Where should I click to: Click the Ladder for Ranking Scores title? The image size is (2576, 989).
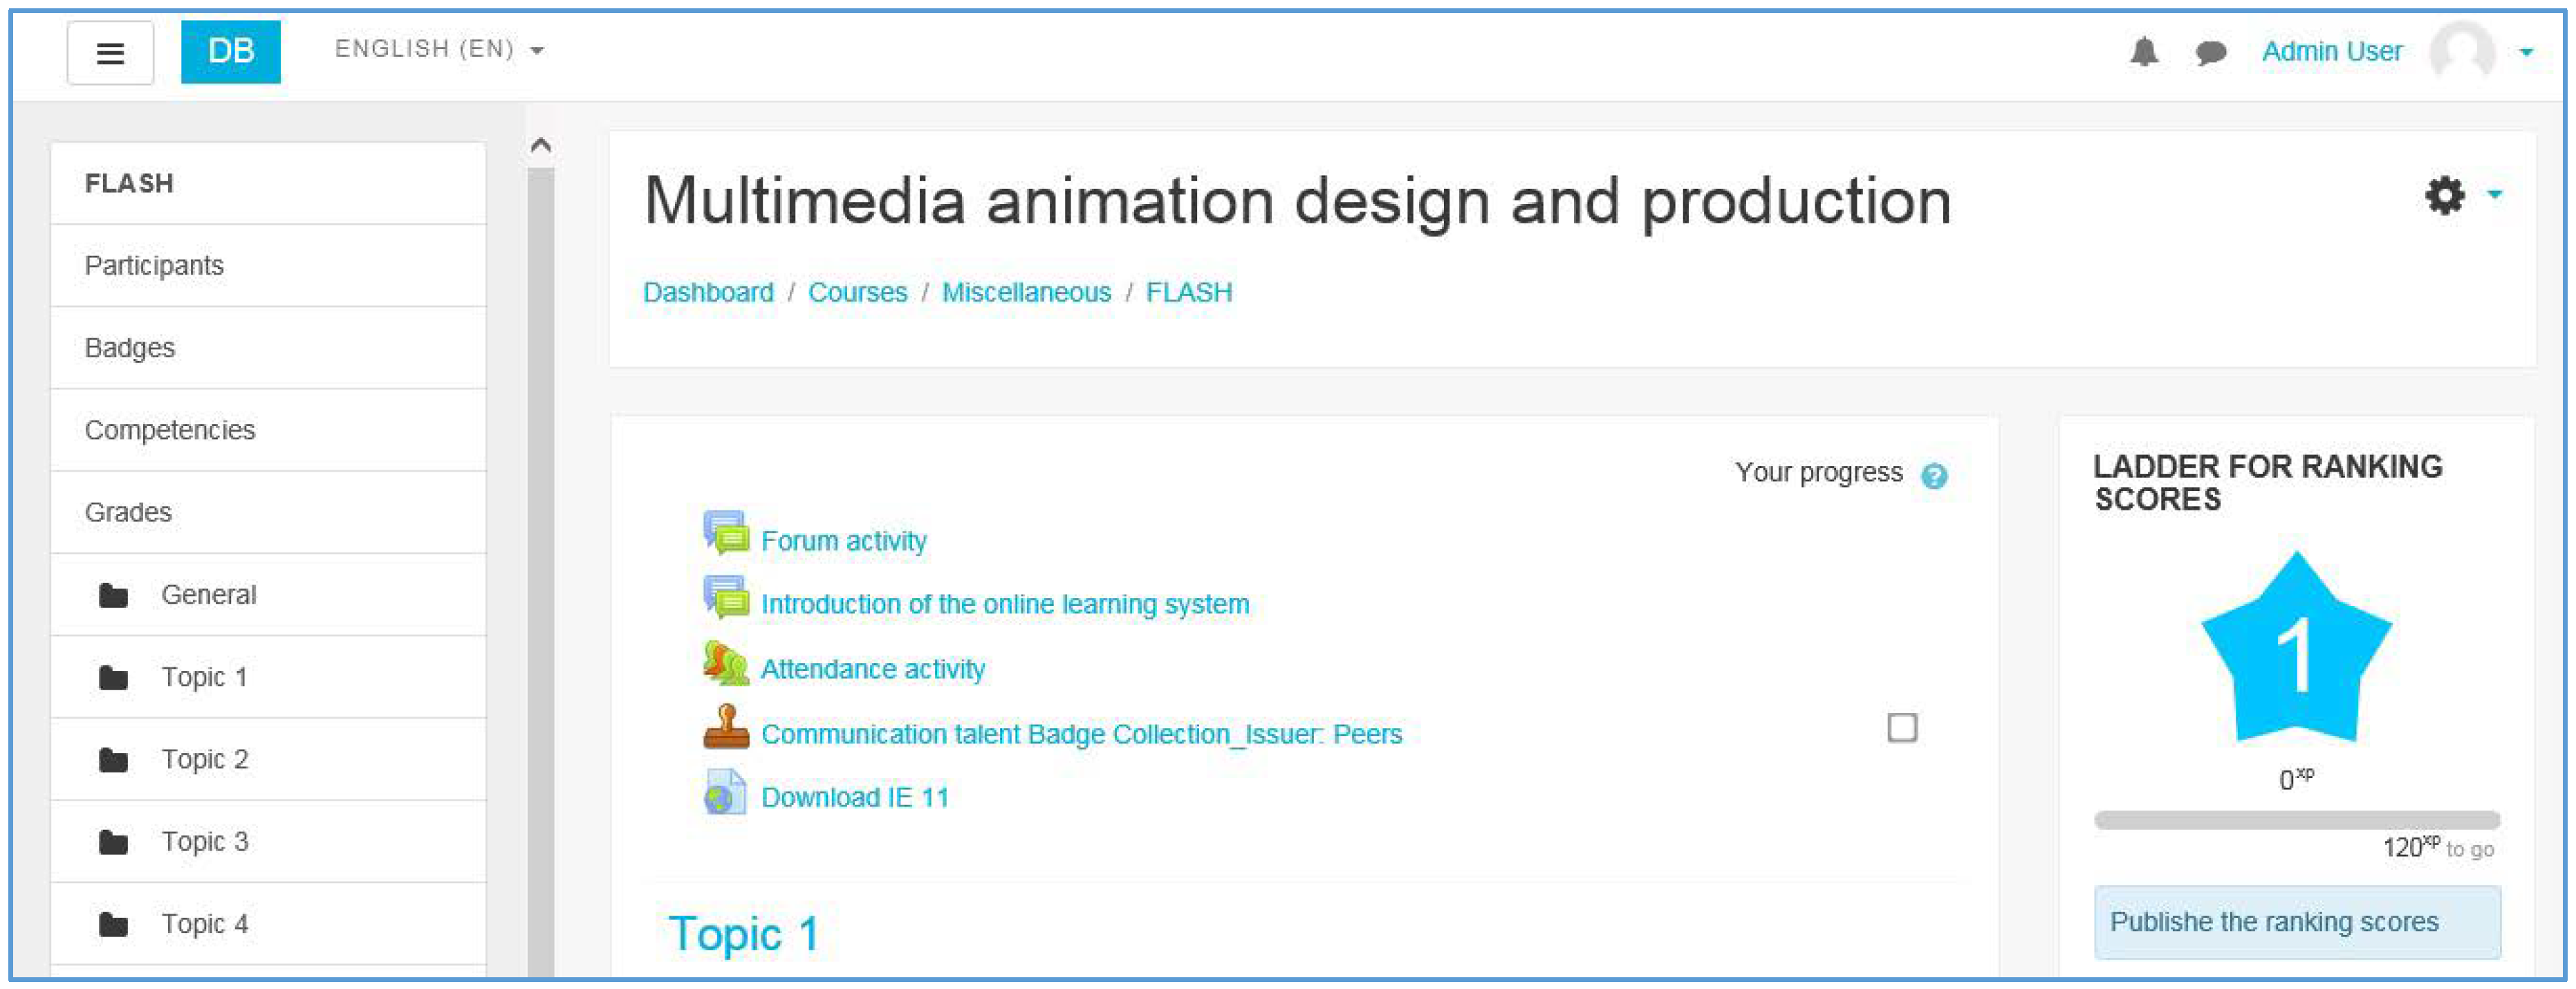2267,483
